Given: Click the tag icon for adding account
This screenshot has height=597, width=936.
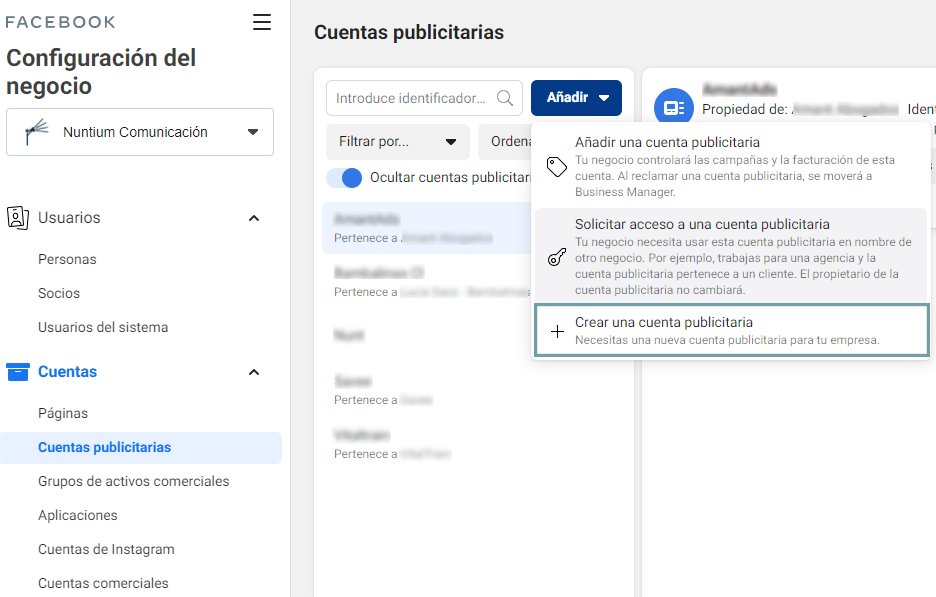Looking at the screenshot, I should [x=557, y=167].
